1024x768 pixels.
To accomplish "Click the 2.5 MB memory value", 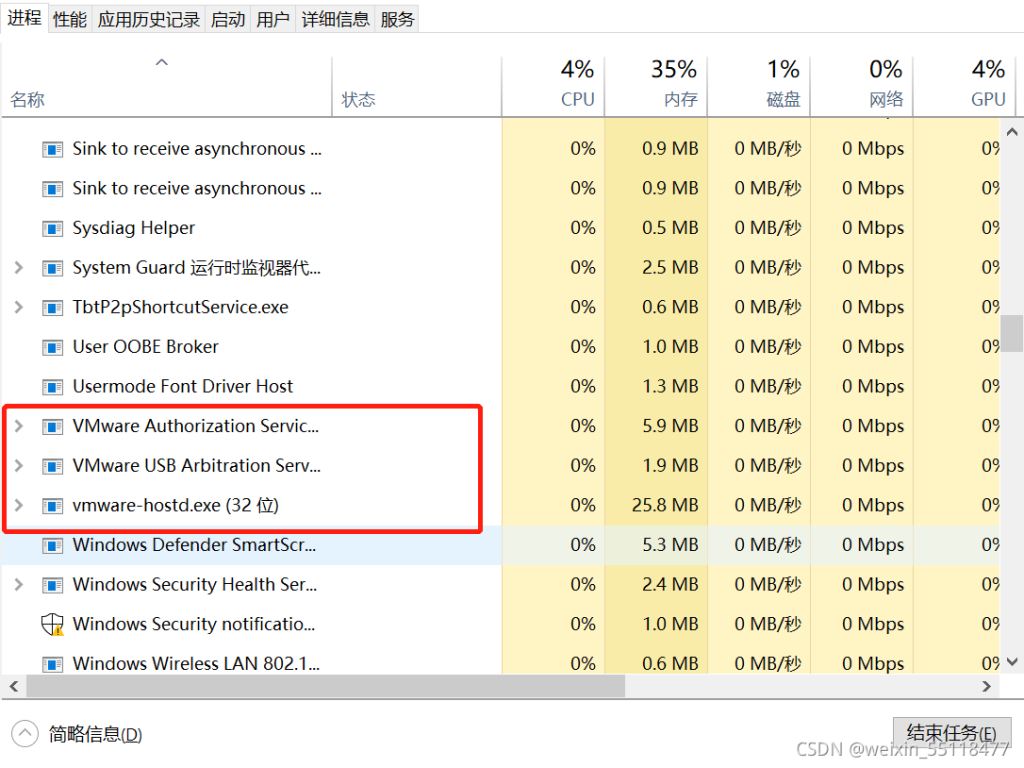I will (x=670, y=268).
